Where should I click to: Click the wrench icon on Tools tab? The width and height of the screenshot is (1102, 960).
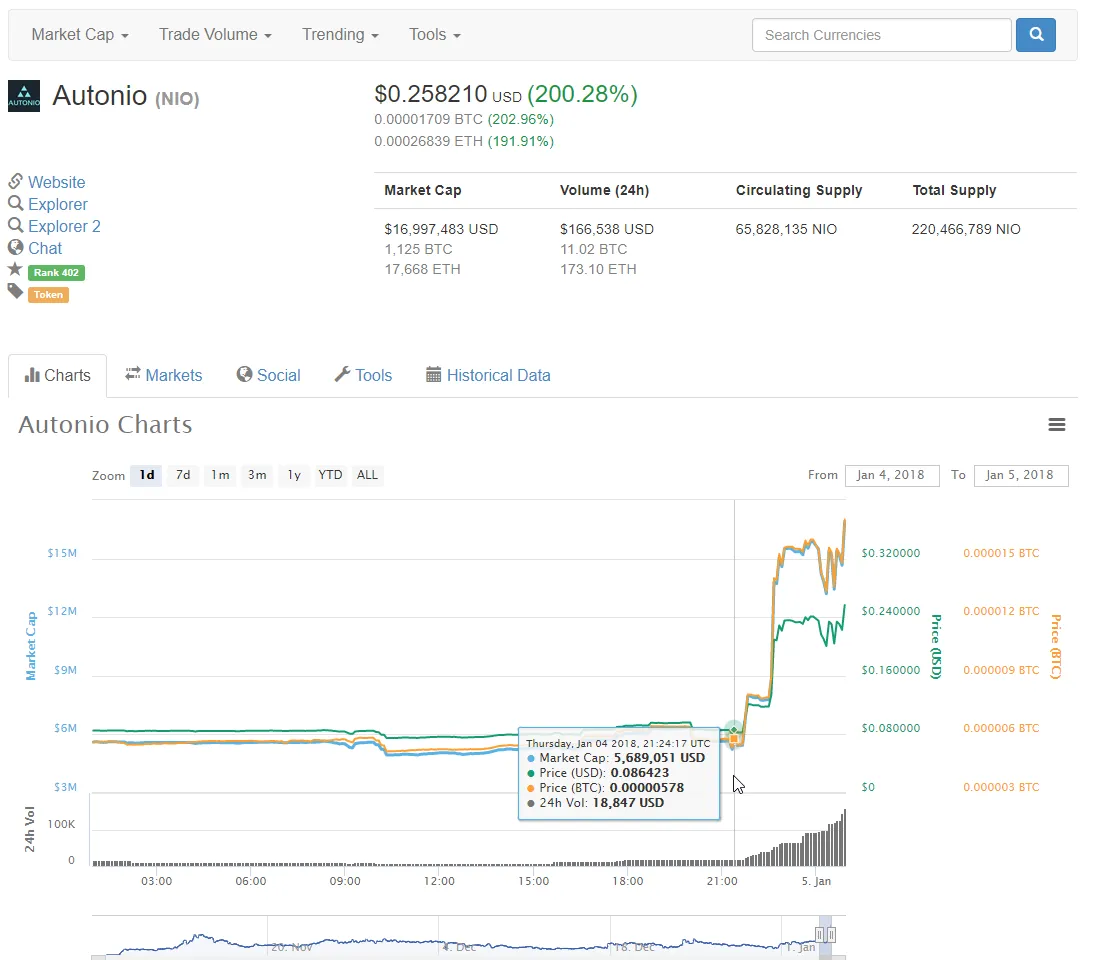(342, 375)
